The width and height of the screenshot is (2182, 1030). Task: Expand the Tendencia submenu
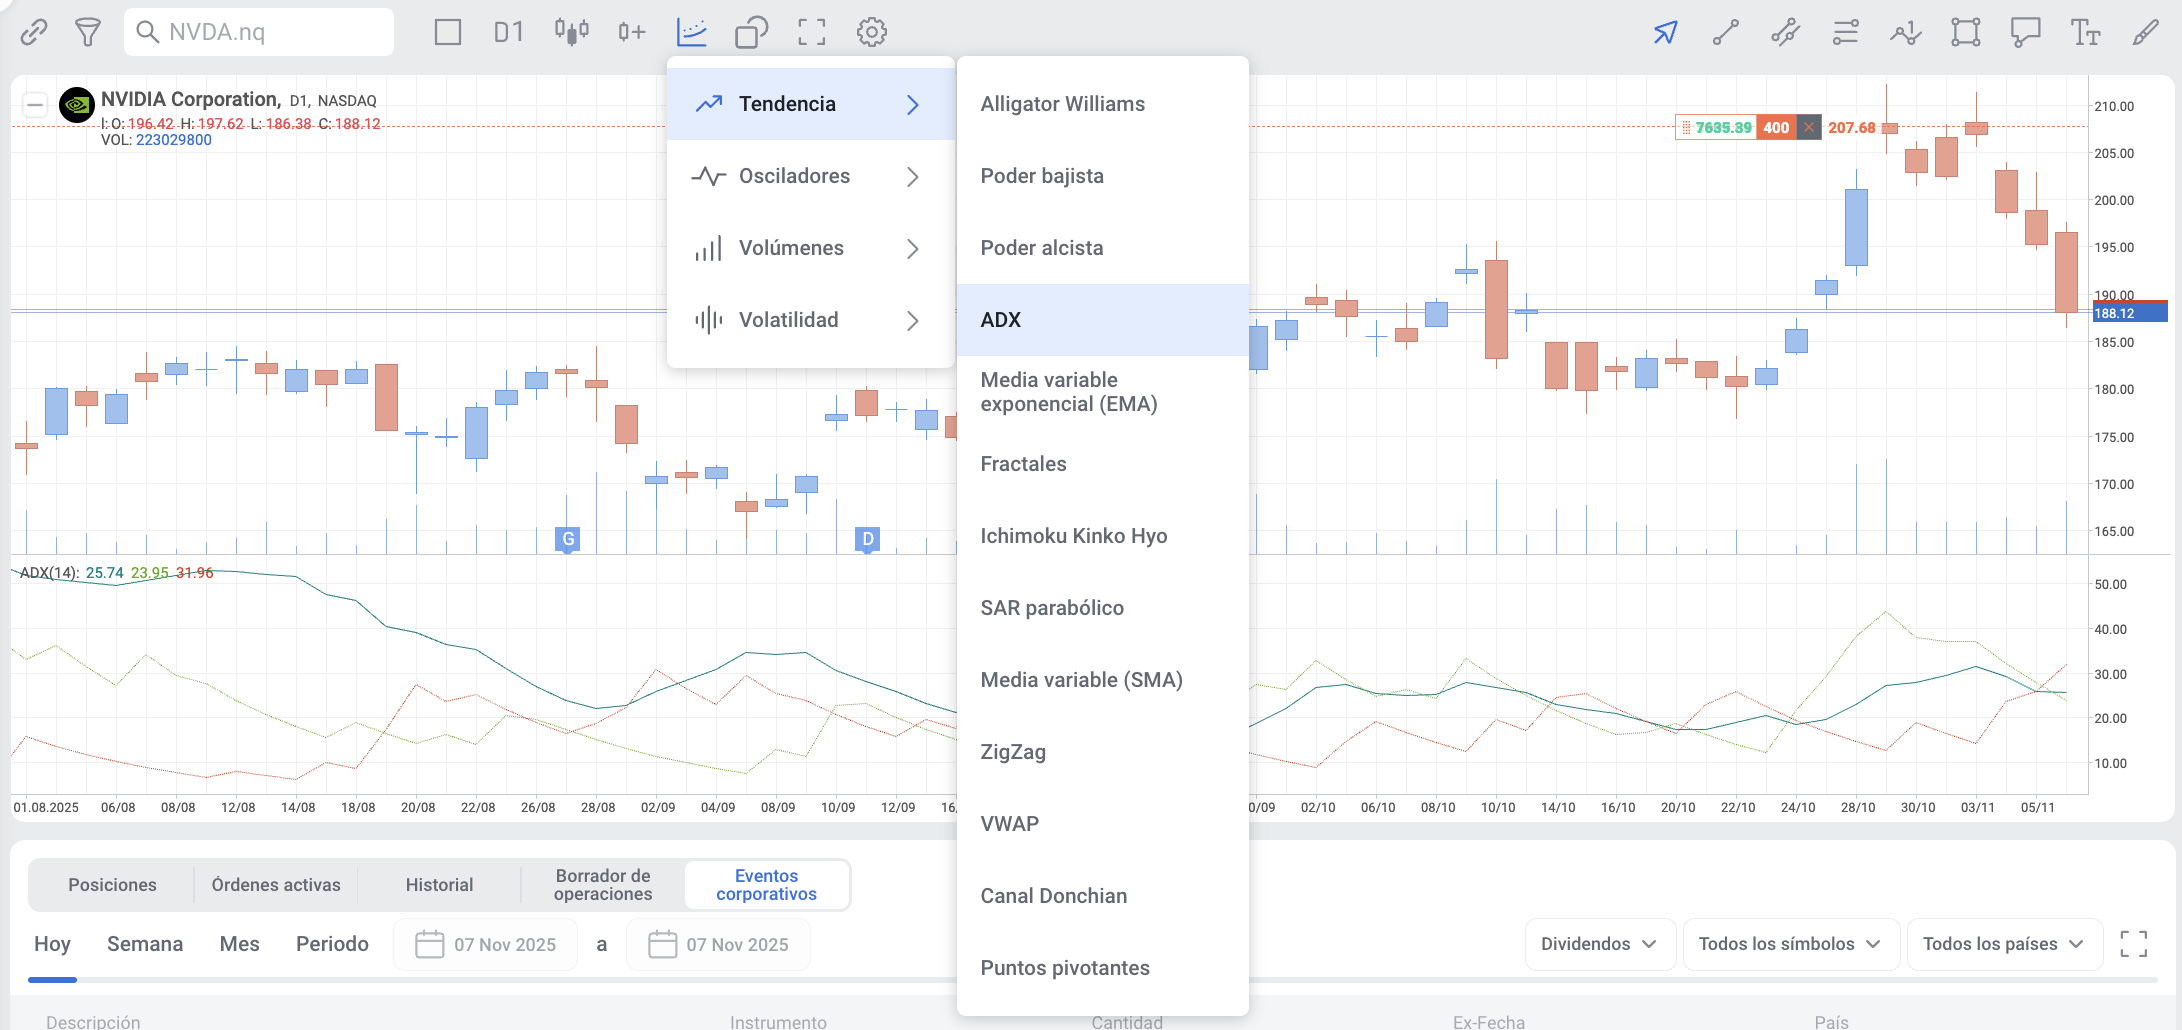click(810, 104)
